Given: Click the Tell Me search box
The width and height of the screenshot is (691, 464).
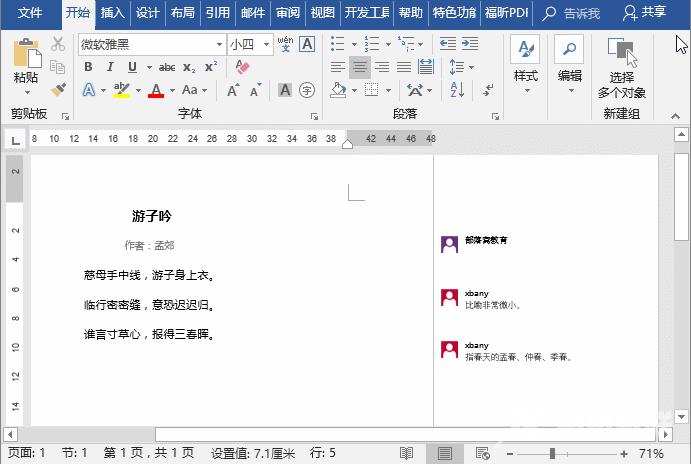Looking at the screenshot, I should (x=575, y=13).
